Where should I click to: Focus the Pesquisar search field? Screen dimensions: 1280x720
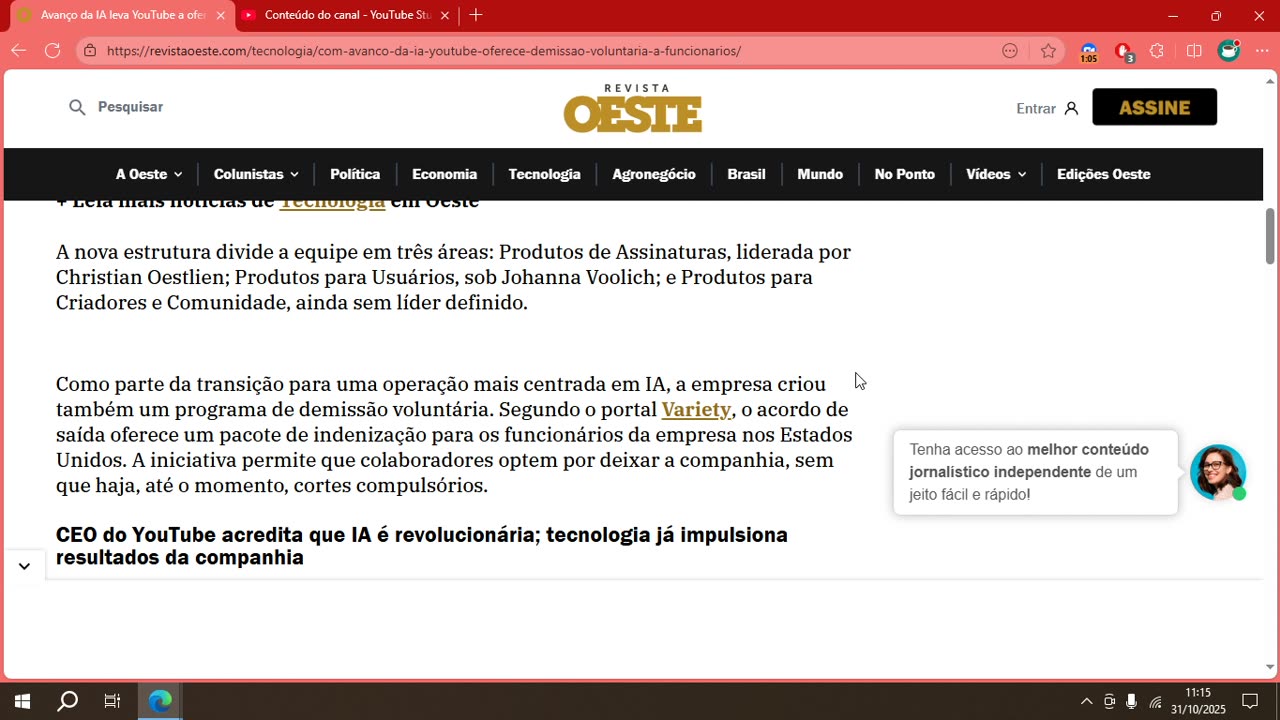pyautogui.click(x=130, y=107)
